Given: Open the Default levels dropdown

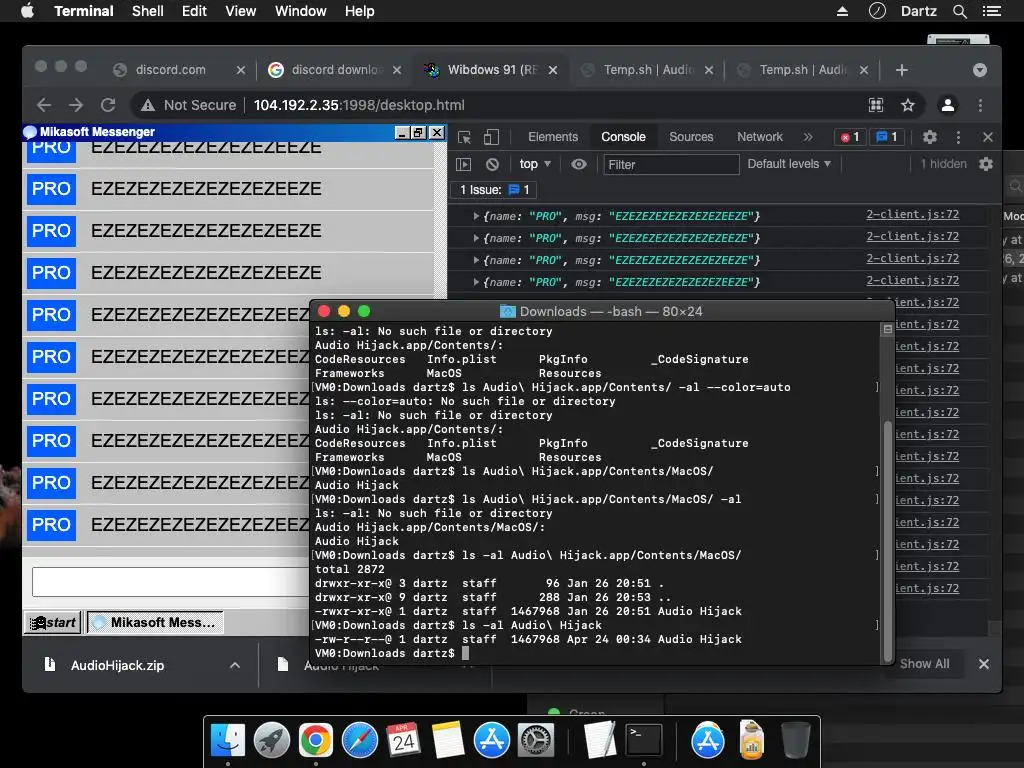Looking at the screenshot, I should (x=789, y=164).
